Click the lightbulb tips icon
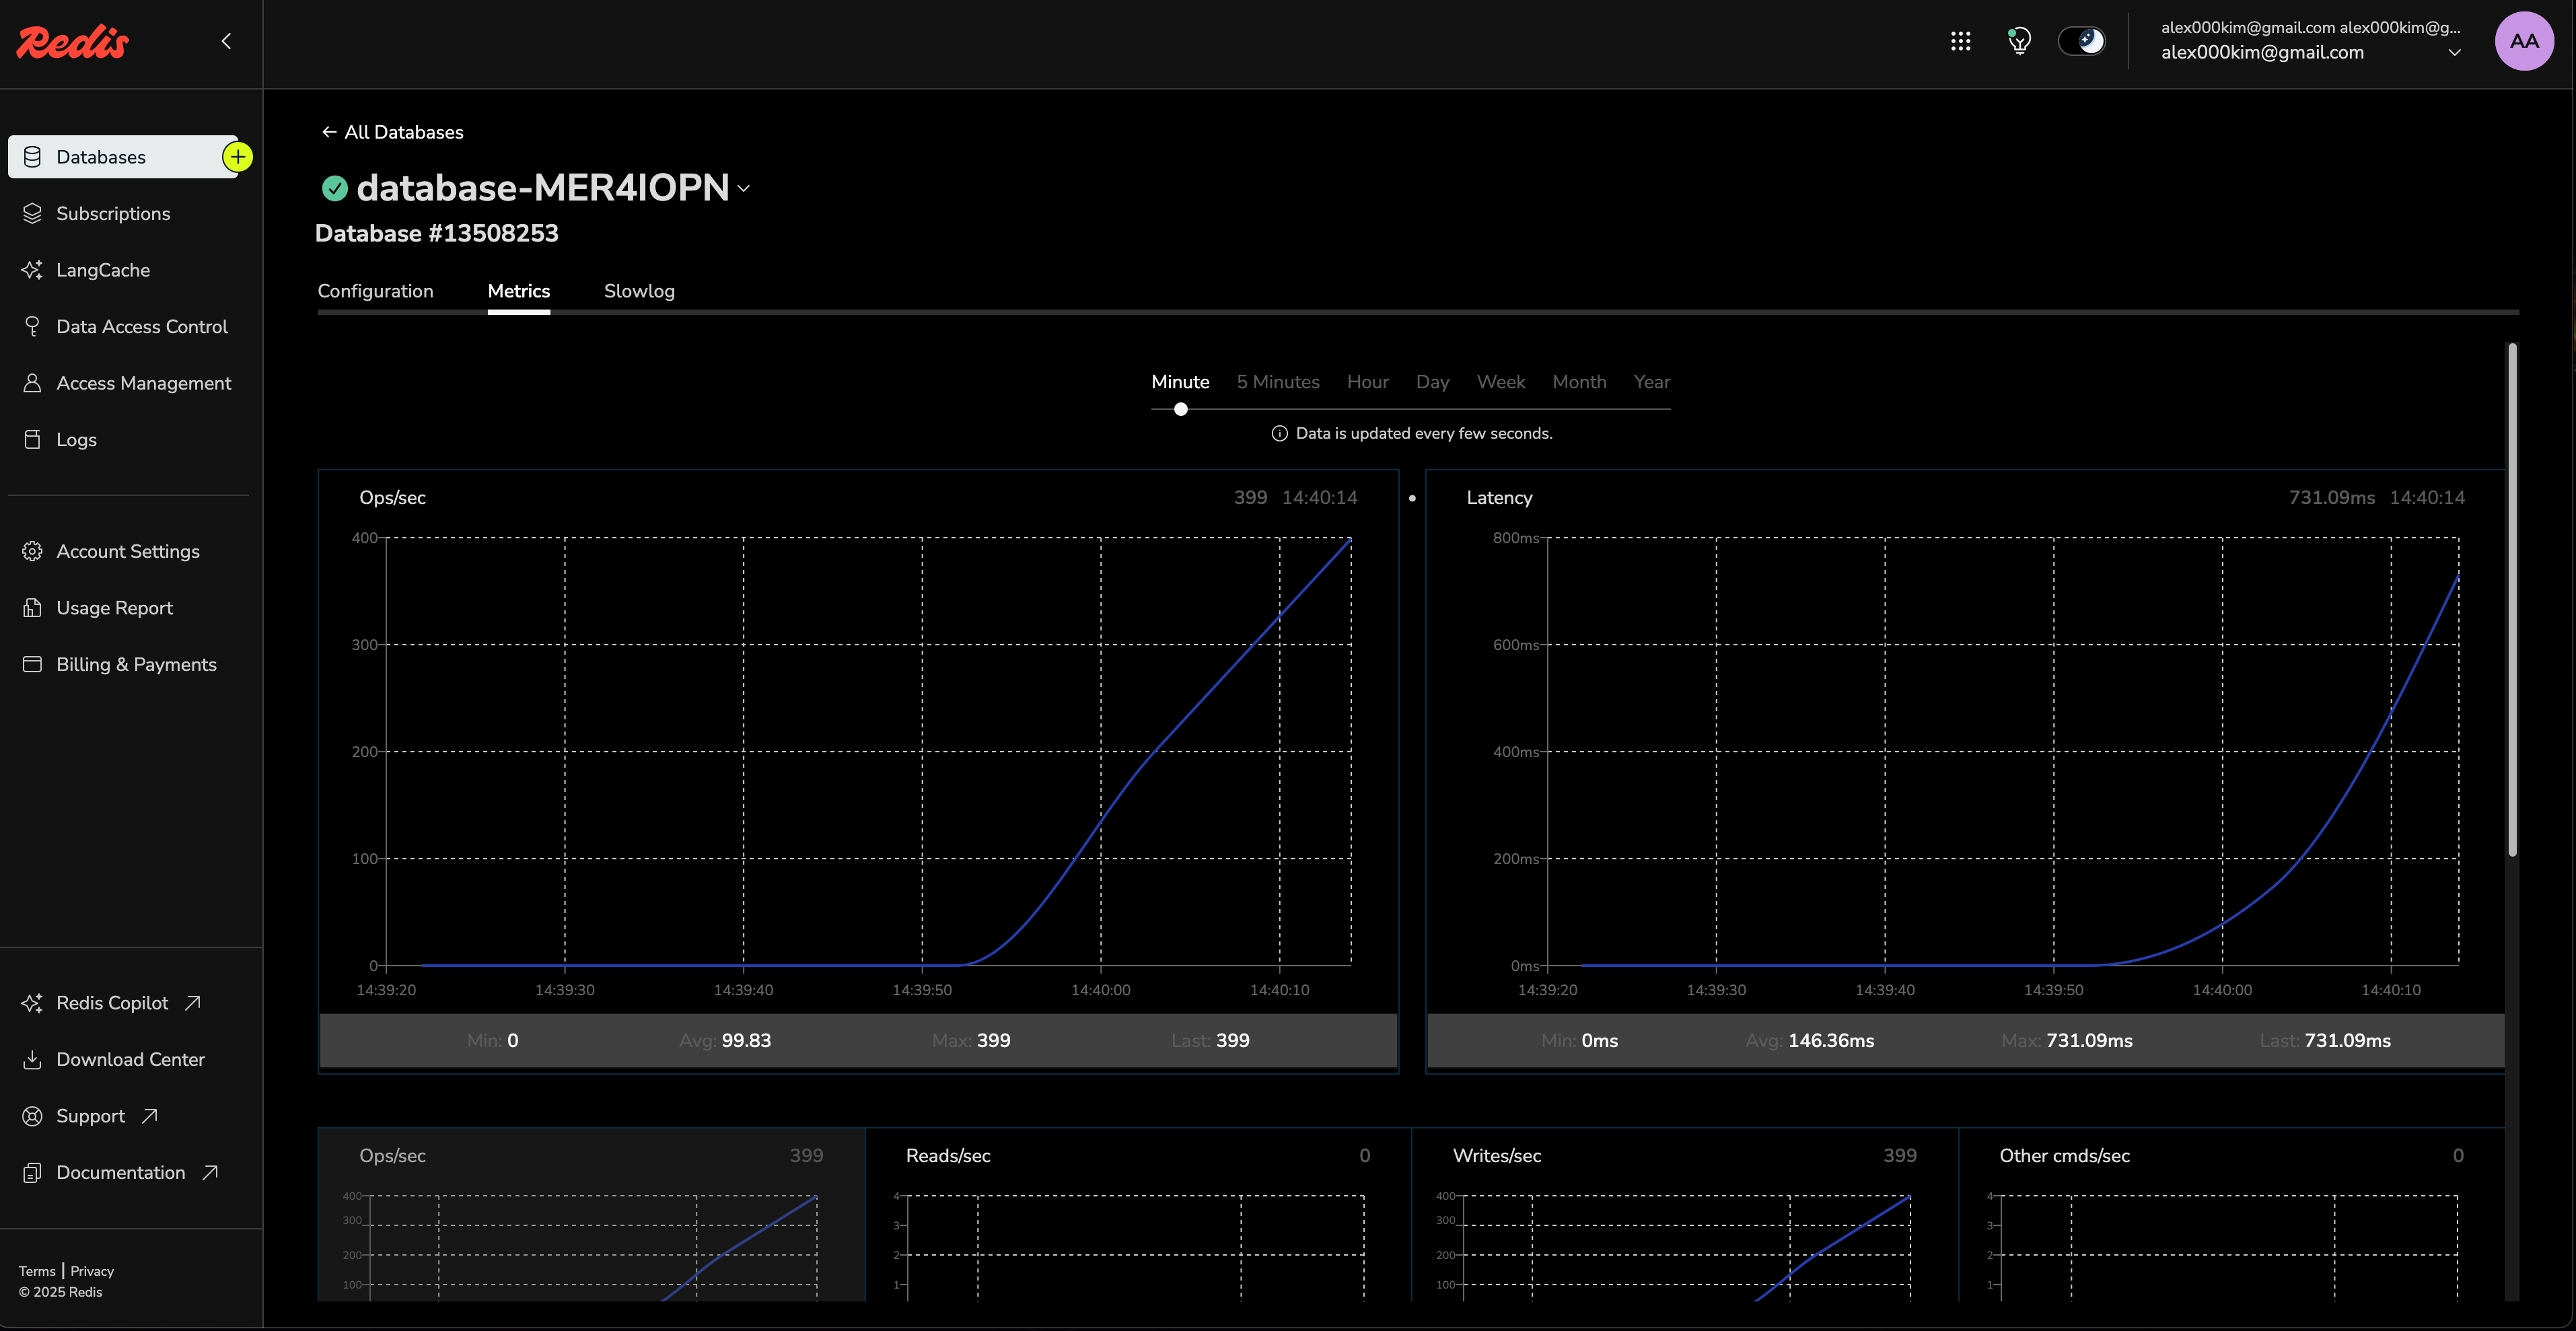This screenshot has width=2576, height=1331. [2019, 41]
